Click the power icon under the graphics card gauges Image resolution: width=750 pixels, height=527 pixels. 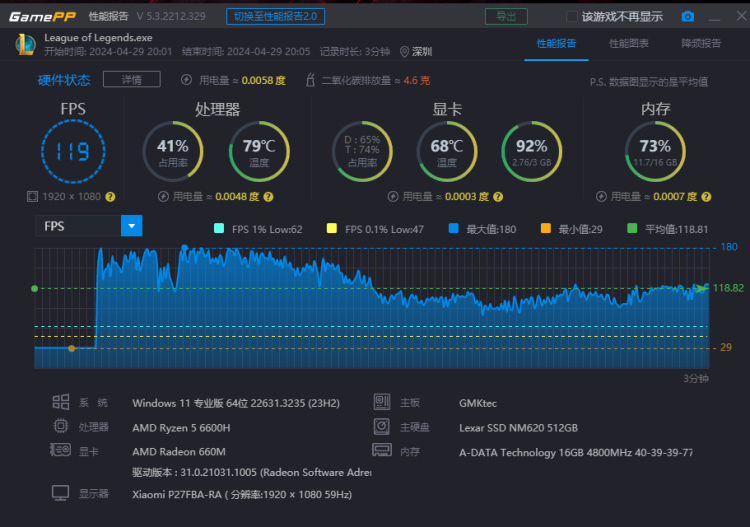click(393, 197)
